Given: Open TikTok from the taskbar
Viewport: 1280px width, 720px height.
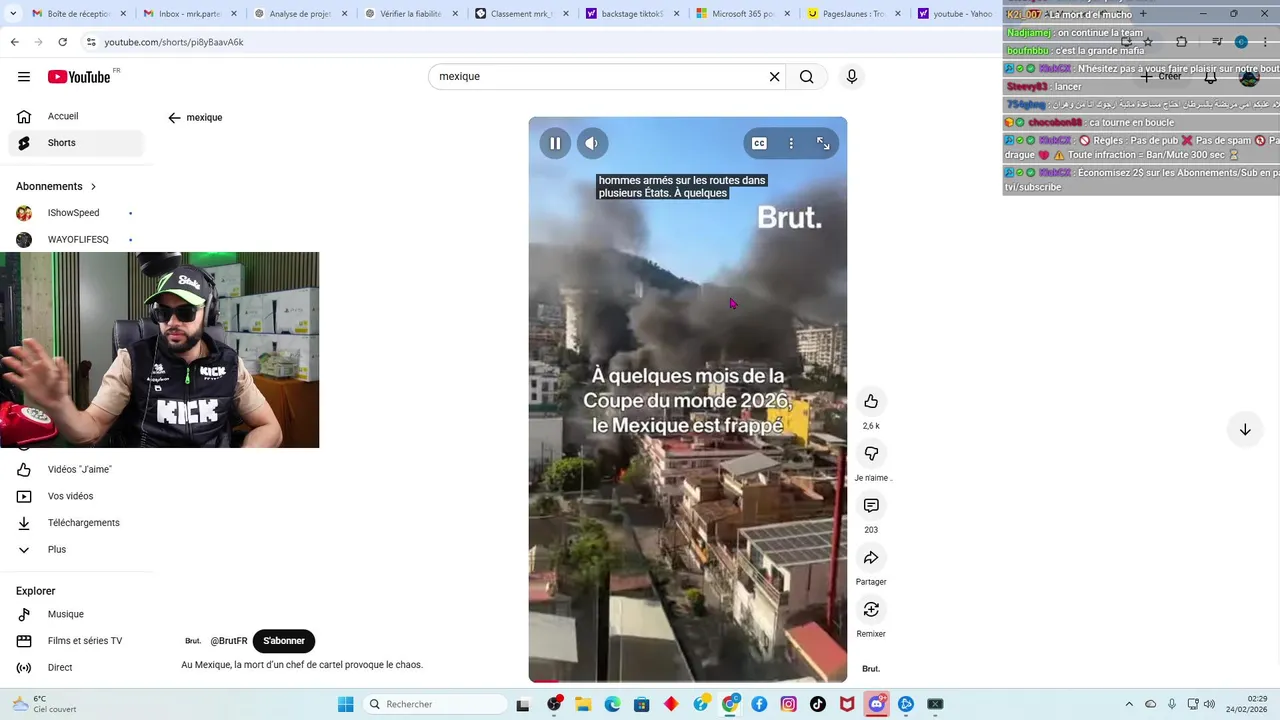Looking at the screenshot, I should click(818, 704).
